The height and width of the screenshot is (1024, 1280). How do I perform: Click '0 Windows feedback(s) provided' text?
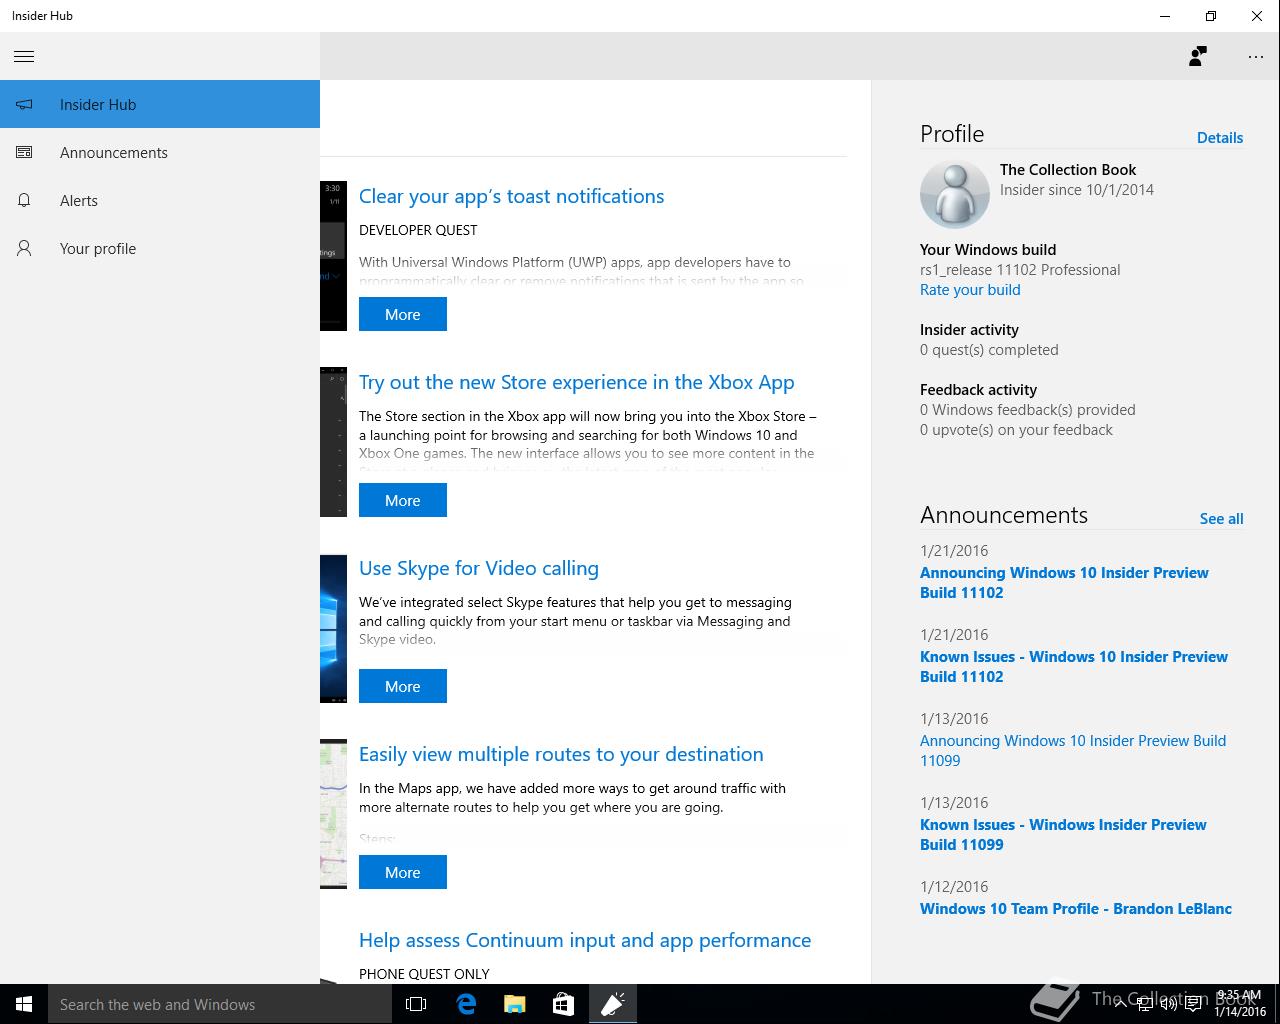tap(1028, 410)
